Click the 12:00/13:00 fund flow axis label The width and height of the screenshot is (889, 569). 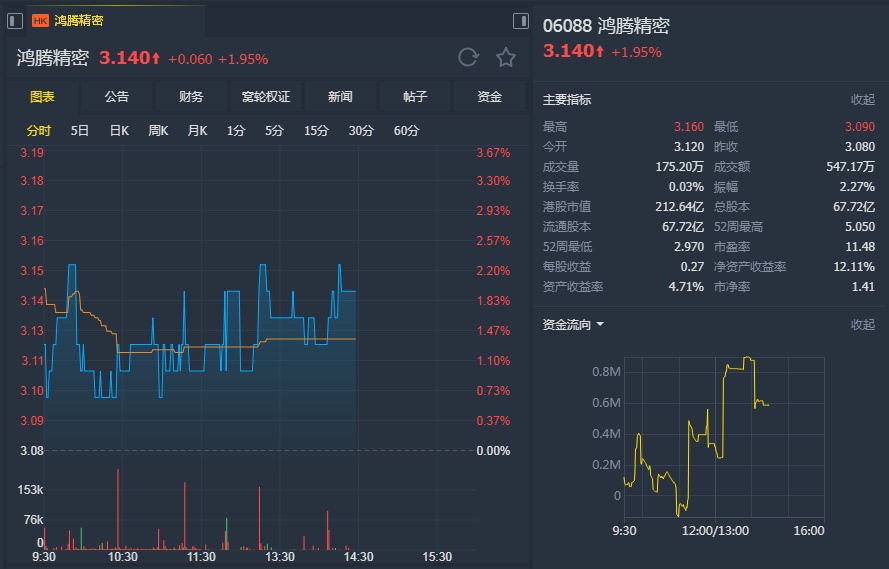[x=715, y=531]
